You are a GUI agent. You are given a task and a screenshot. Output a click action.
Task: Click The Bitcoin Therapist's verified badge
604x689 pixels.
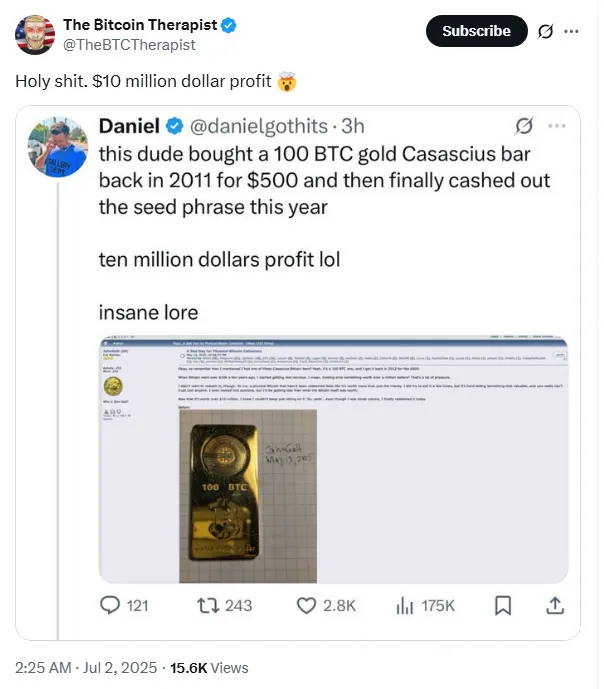pyautogui.click(x=229, y=24)
